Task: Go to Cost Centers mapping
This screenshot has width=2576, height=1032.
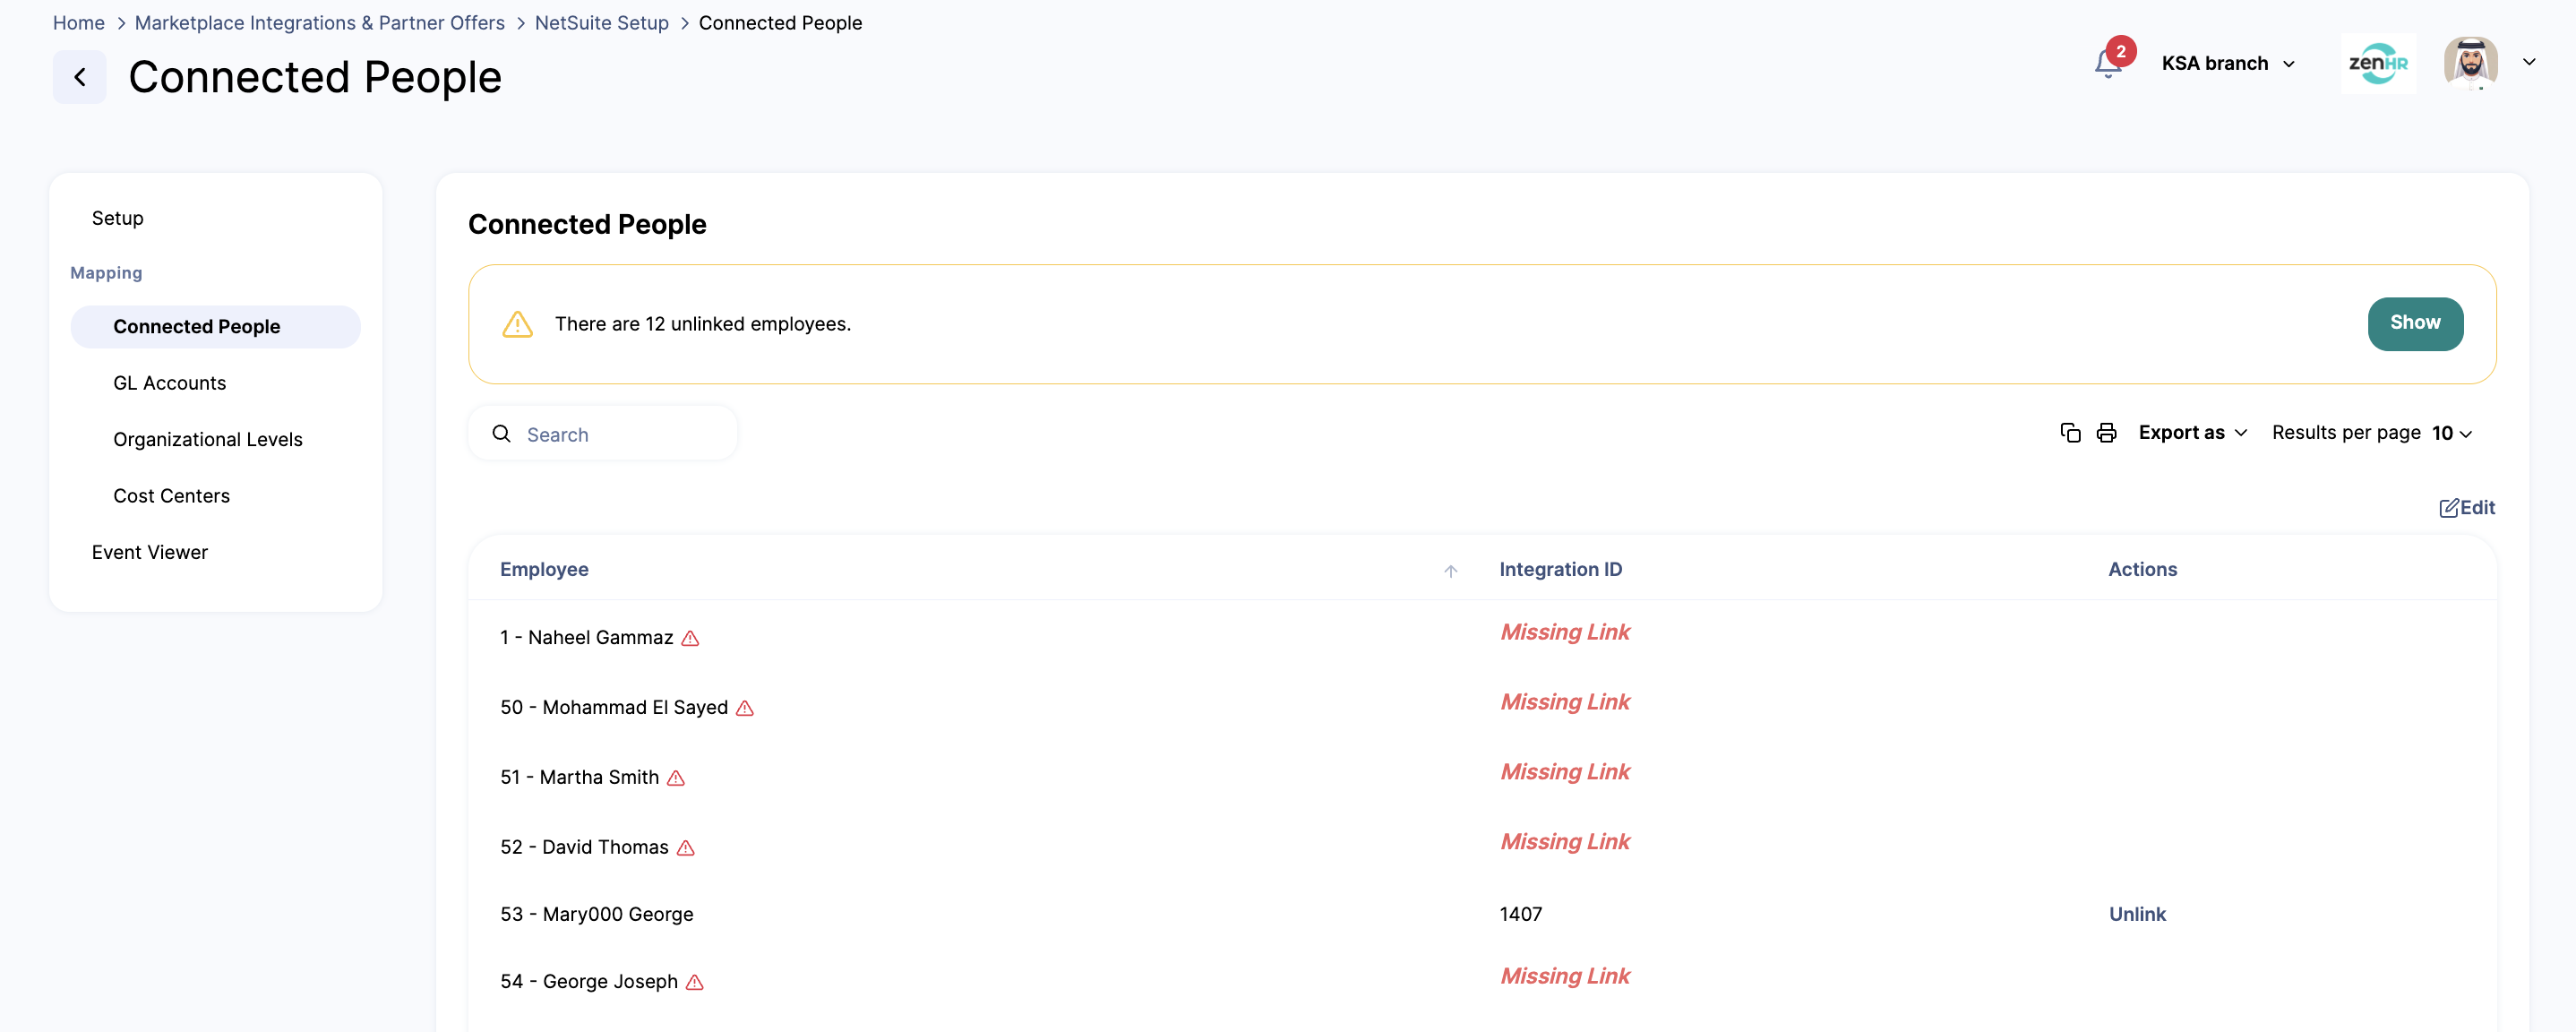Action: [171, 496]
